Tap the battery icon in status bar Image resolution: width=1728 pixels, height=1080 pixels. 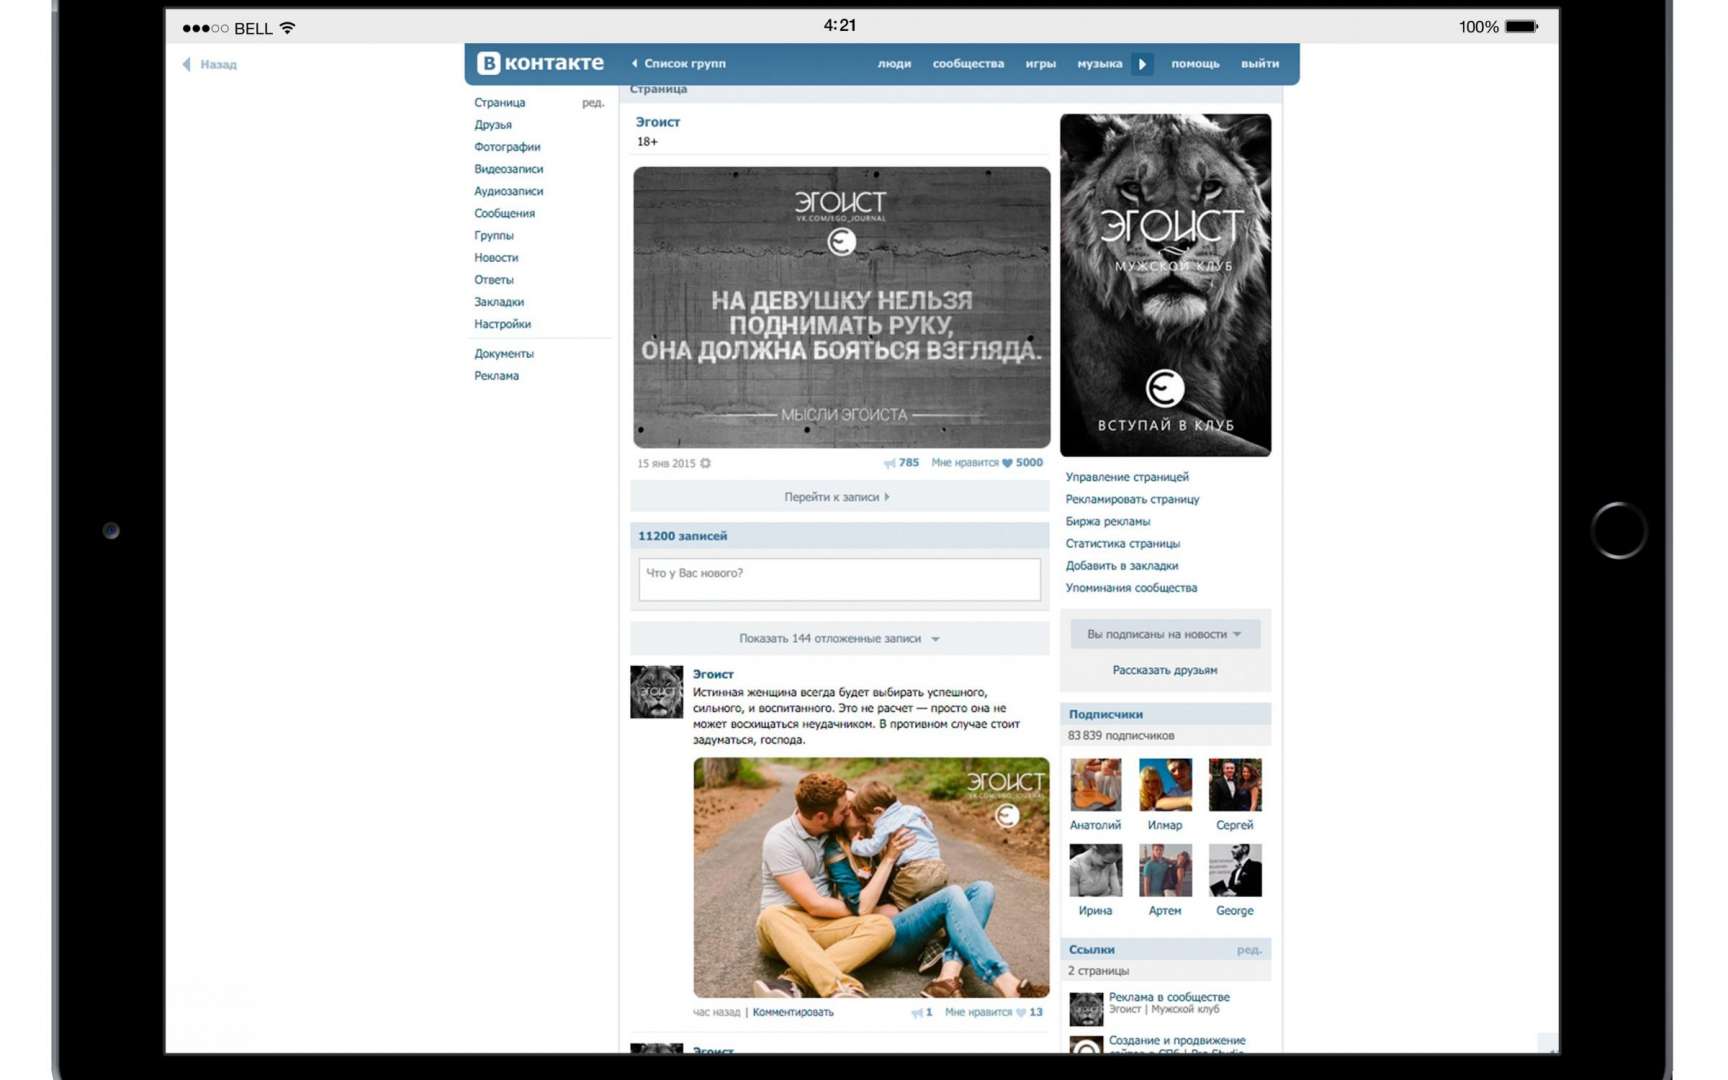(1521, 27)
